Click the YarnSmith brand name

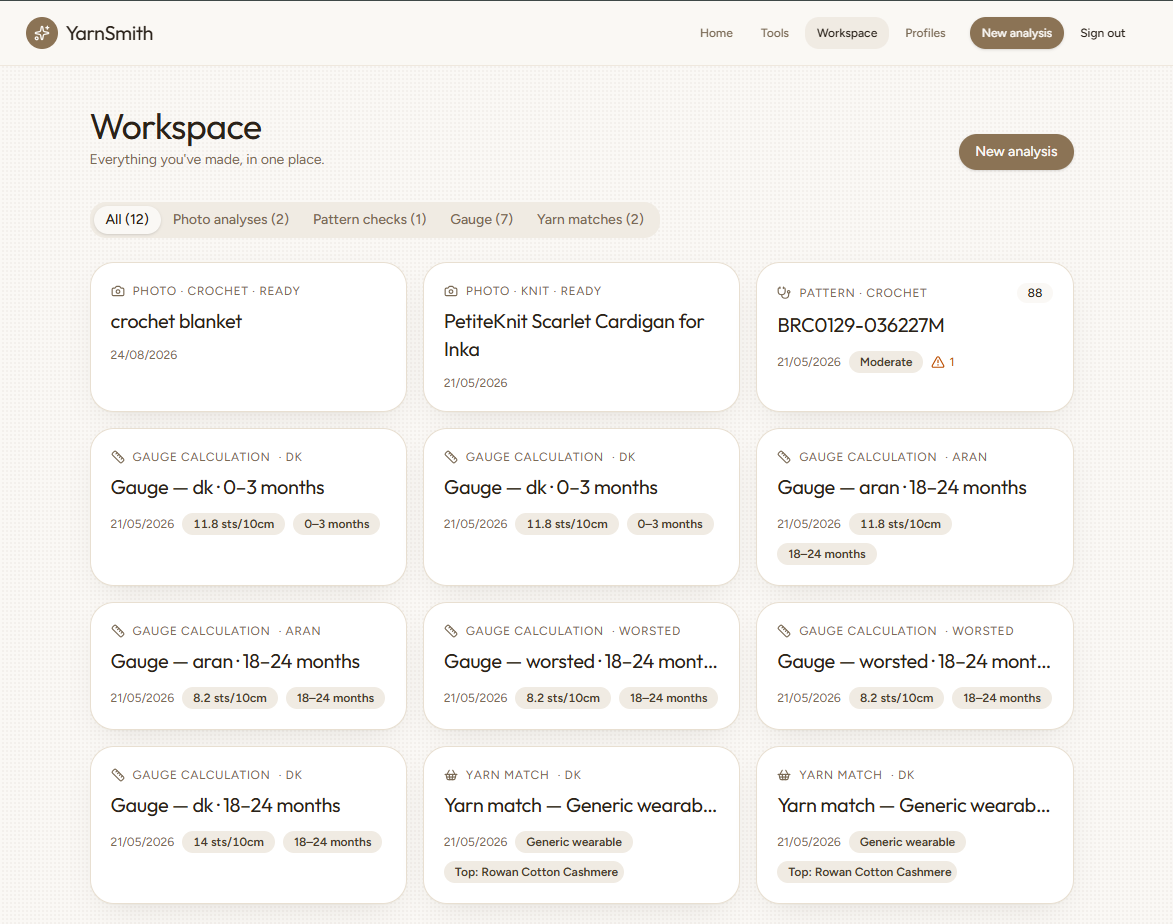[109, 33]
